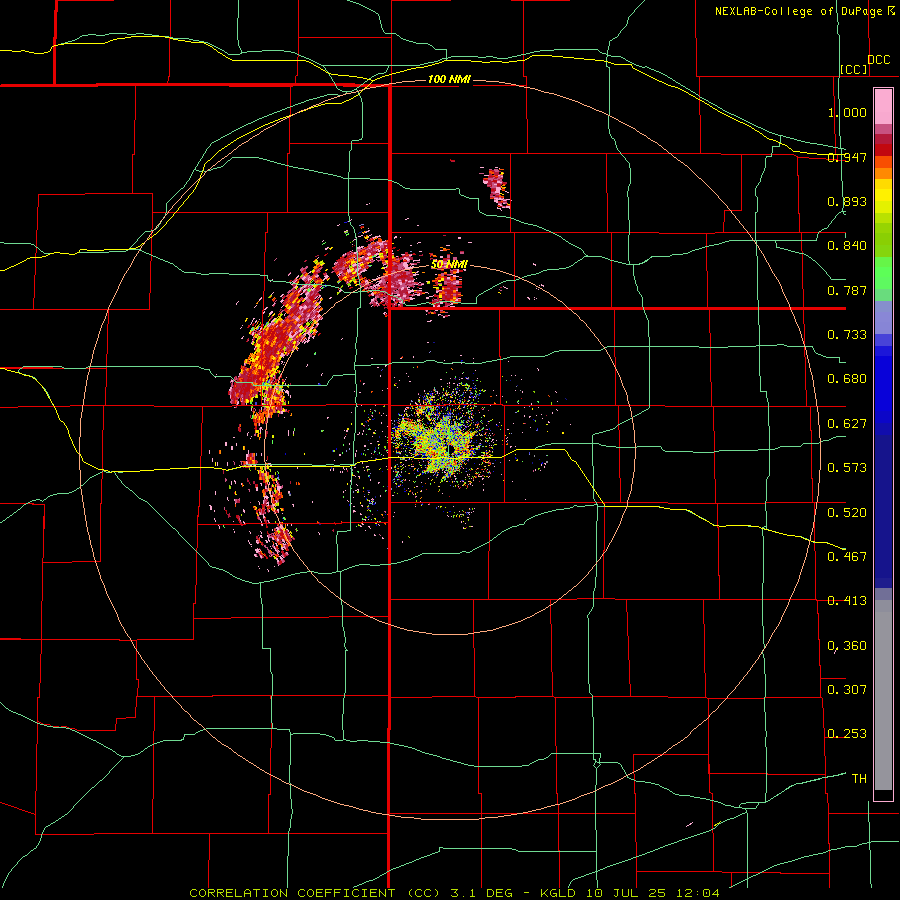This screenshot has width=900, height=900.
Task: Click the Correlation Coefficient KGLD caption
Action: (x=454, y=893)
